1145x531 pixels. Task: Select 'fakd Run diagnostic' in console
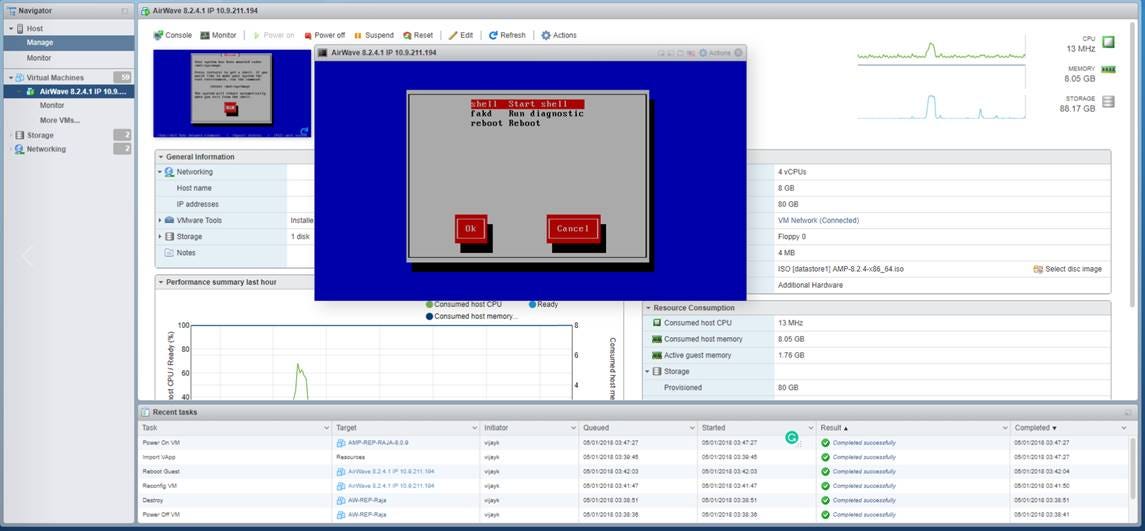click(526, 114)
